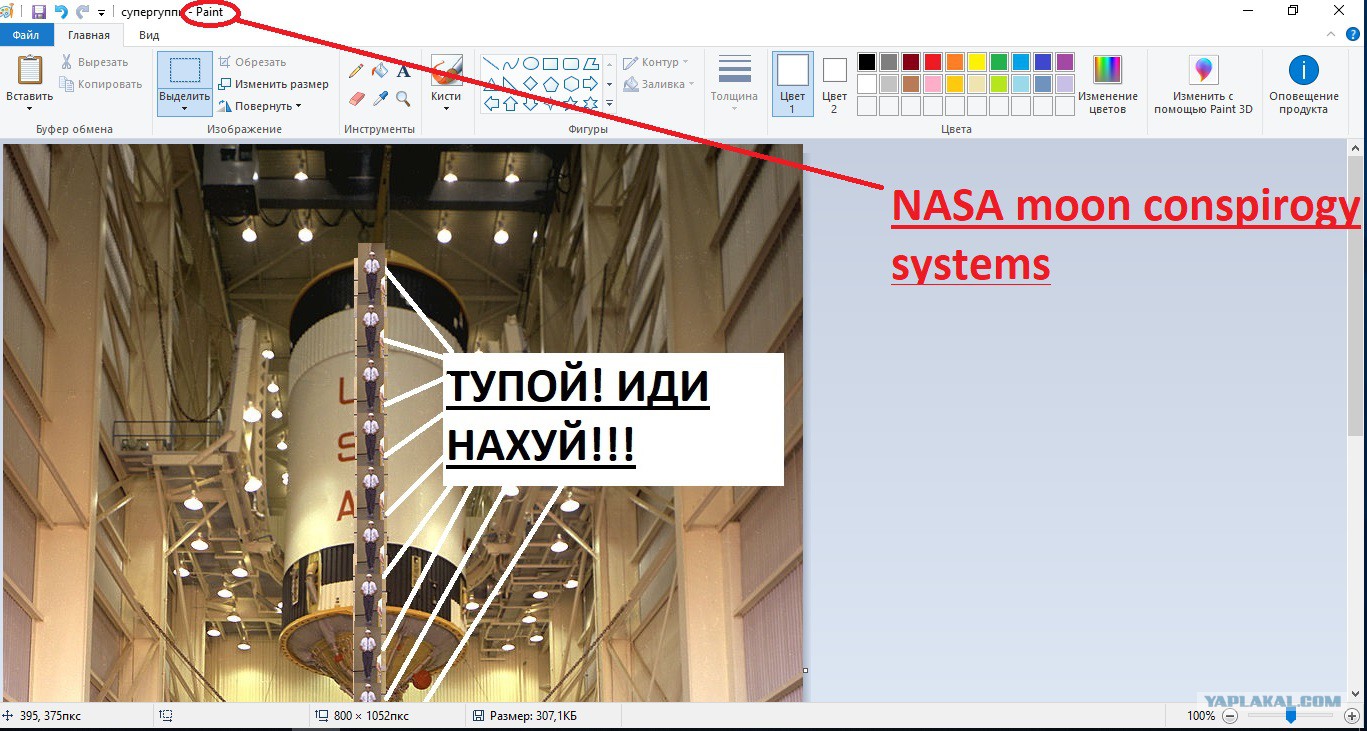The height and width of the screenshot is (731, 1367).
Task: Open Изменить с помощью Paint 3D
Action: [1203, 84]
